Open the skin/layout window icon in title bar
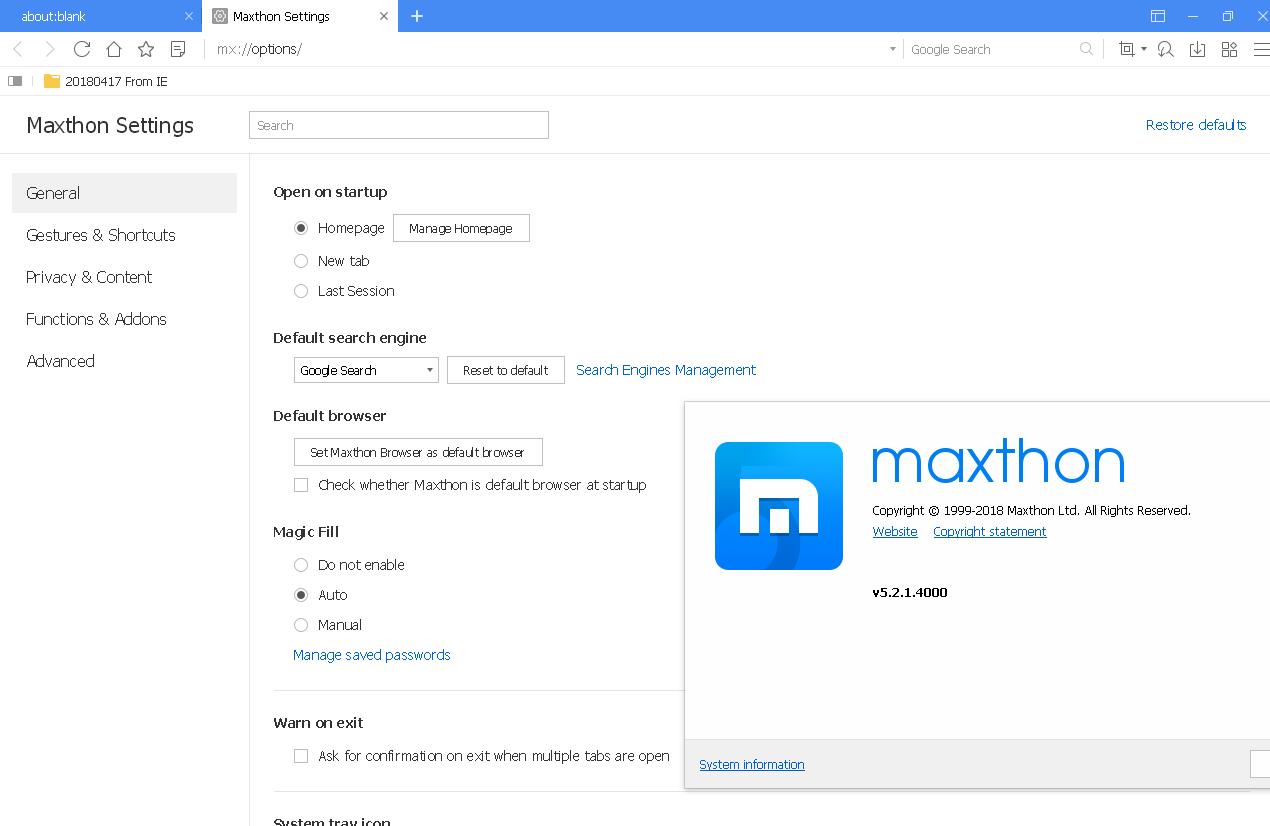 [x=1158, y=16]
